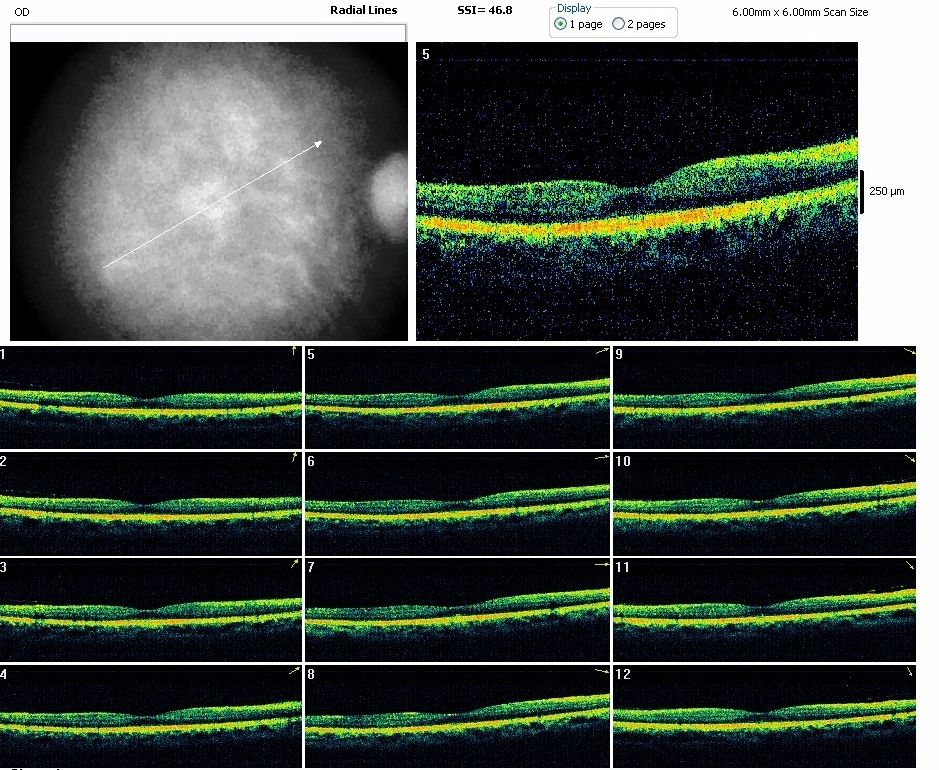Image resolution: width=939 pixels, height=770 pixels.
Task: Show radial scan thumbnail number 10
Action: (764, 503)
